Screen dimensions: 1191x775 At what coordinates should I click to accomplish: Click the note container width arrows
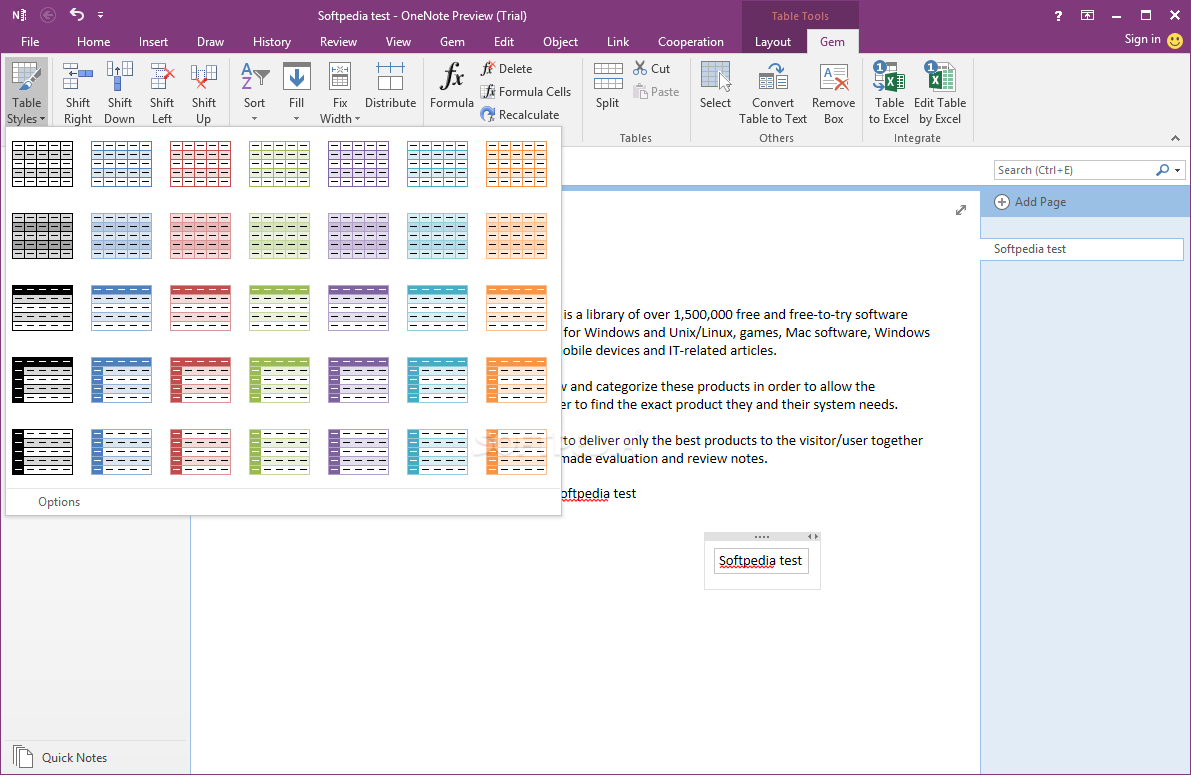[x=813, y=537]
